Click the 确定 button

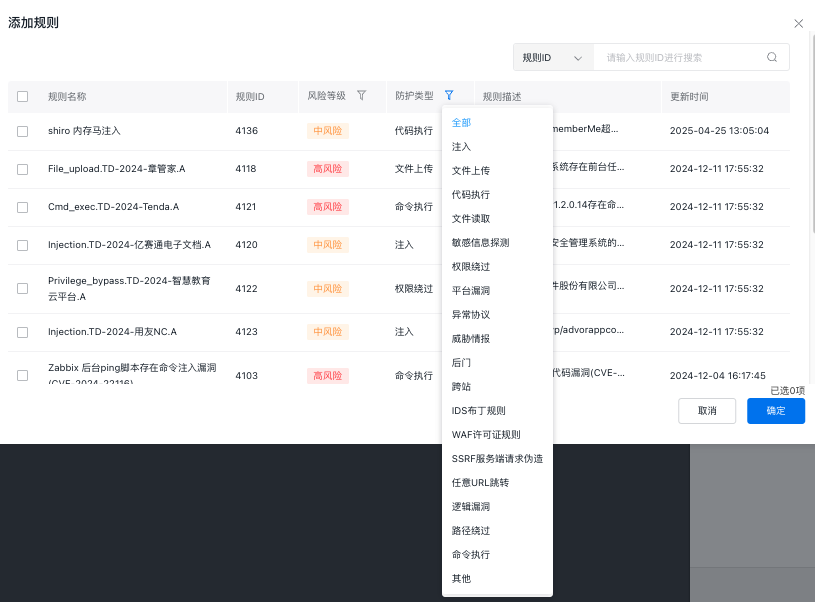click(x=776, y=411)
